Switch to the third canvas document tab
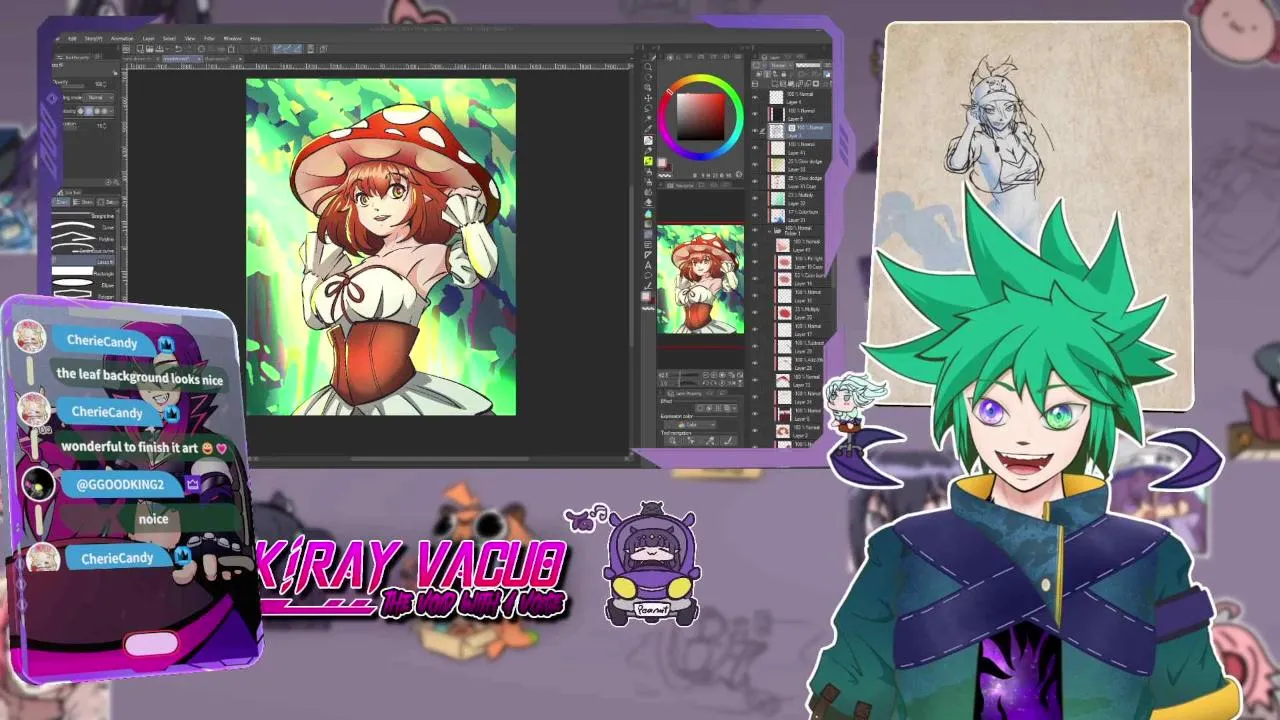Viewport: 1280px width, 720px height. (223, 59)
